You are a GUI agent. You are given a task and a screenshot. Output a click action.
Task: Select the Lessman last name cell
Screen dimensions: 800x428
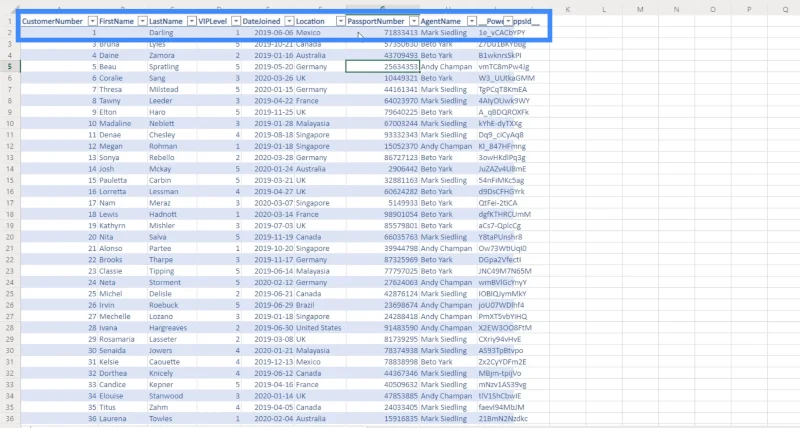[172, 191]
